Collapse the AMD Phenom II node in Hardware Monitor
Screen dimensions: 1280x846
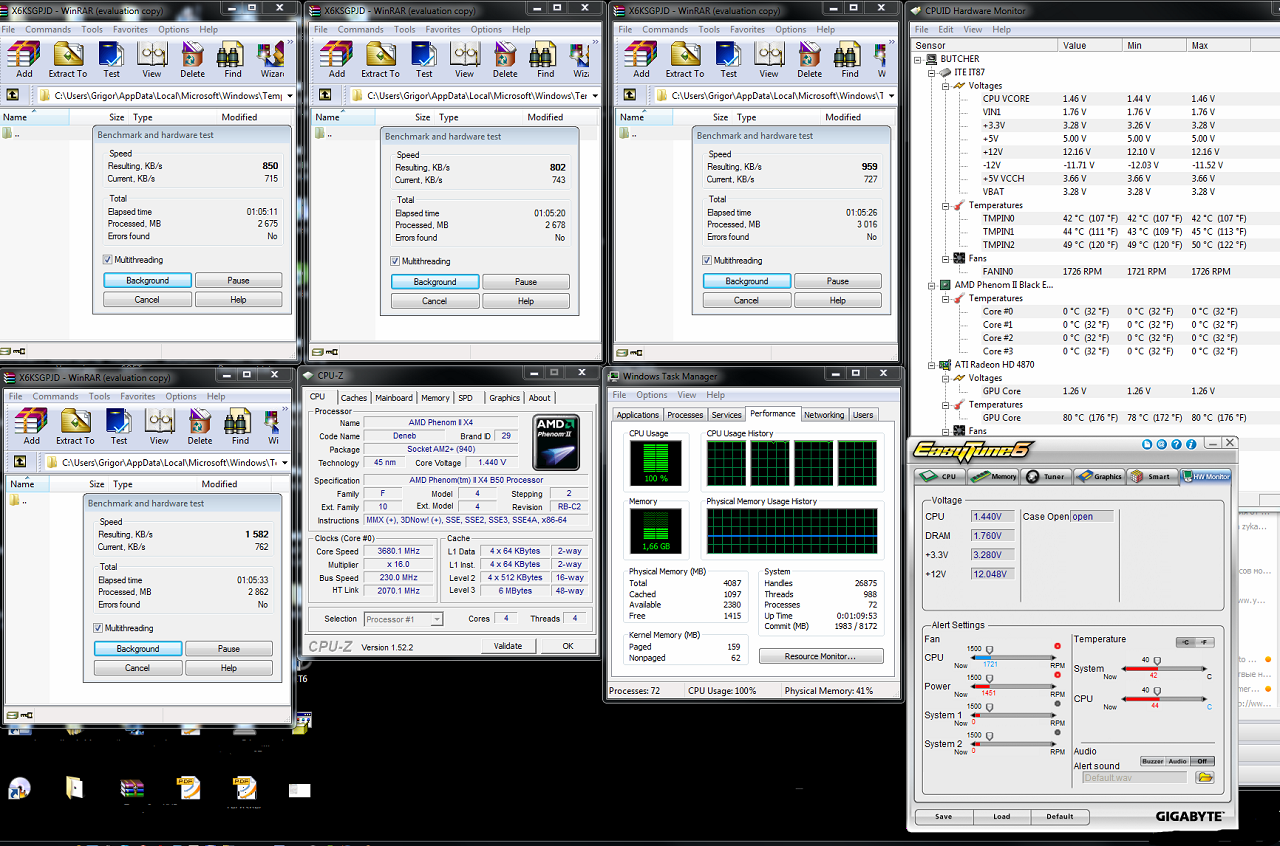(x=933, y=285)
